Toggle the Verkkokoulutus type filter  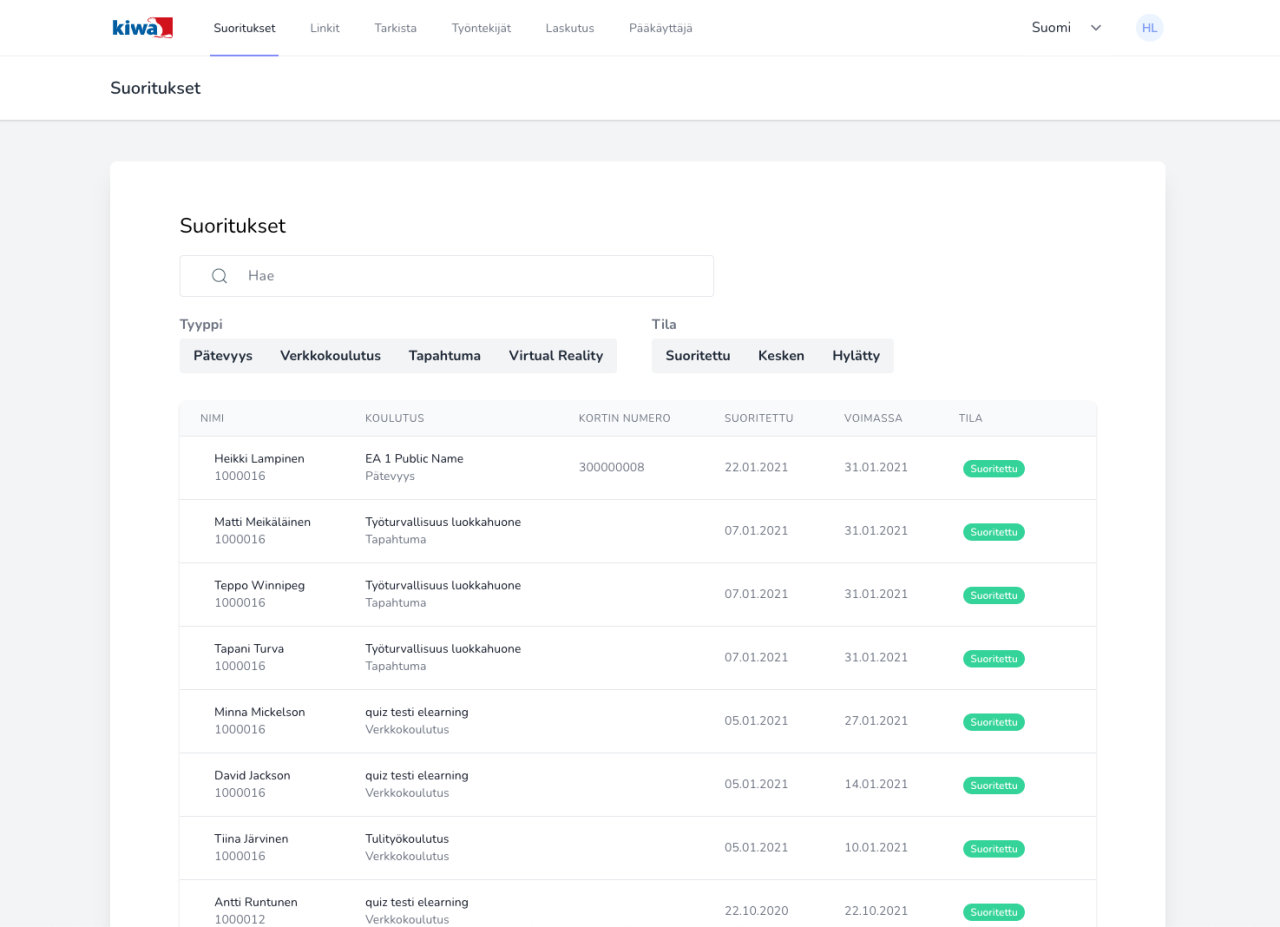coord(330,356)
